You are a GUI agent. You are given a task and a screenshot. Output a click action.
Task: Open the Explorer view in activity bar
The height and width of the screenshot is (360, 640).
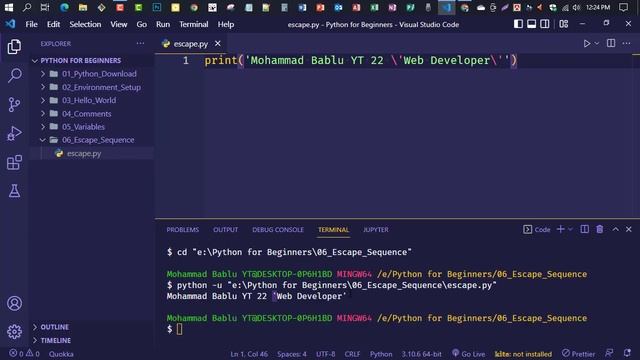[x=14, y=47]
